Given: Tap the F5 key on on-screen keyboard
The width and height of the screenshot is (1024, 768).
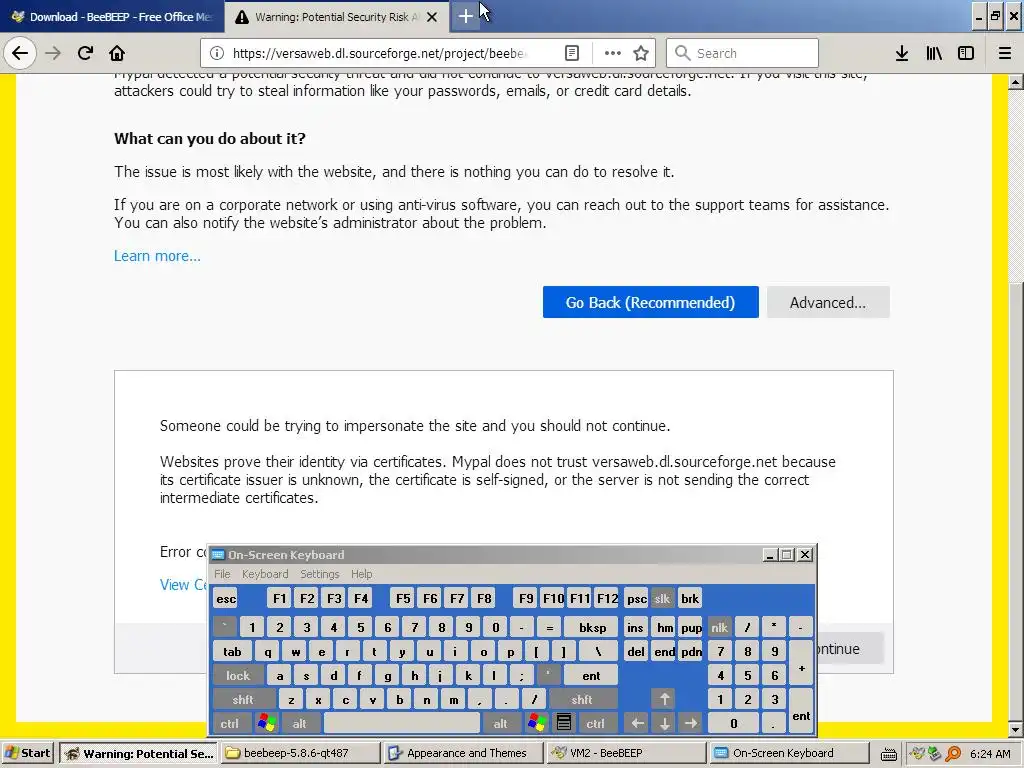Looking at the screenshot, I should coord(403,599).
